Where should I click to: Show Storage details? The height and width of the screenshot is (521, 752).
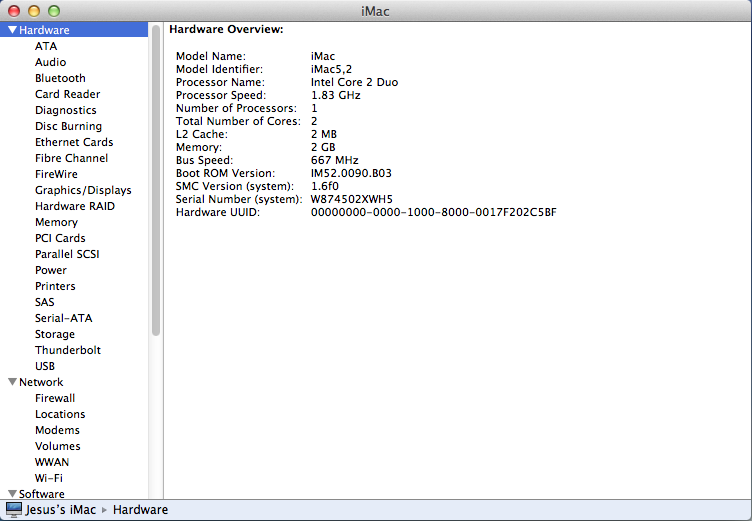pos(55,334)
